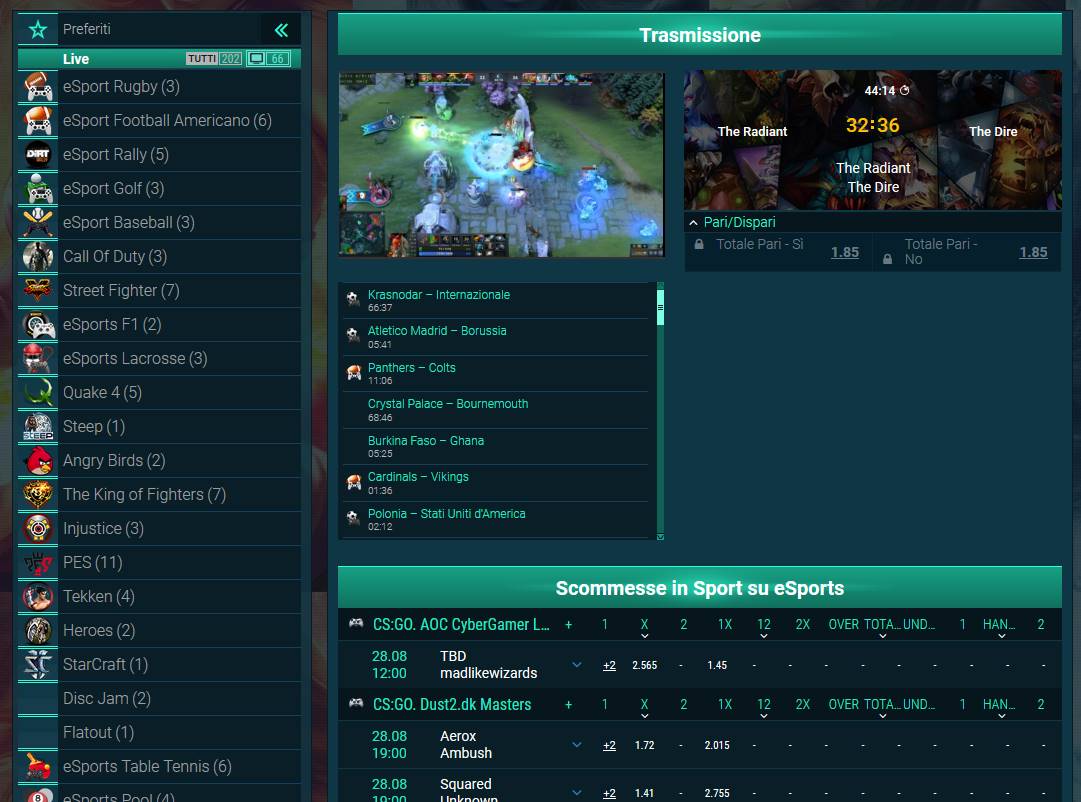Image resolution: width=1081 pixels, height=802 pixels.
Task: Toggle the streaming-only 66 filter
Action: point(268,59)
